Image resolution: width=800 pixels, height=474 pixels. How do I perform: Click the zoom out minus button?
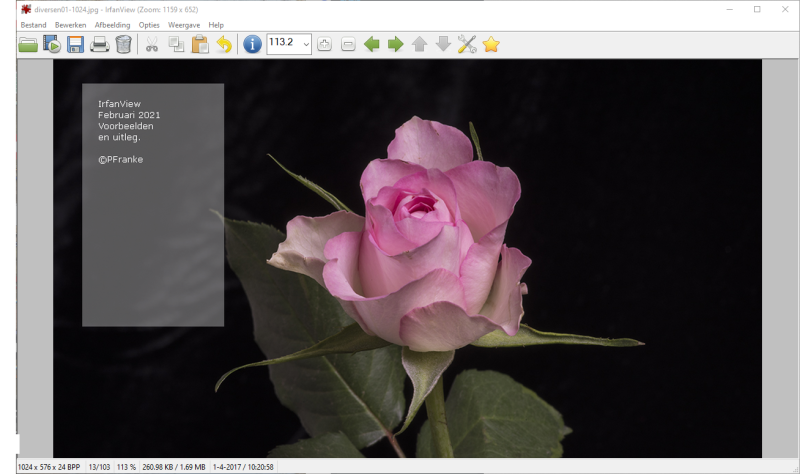(348, 44)
